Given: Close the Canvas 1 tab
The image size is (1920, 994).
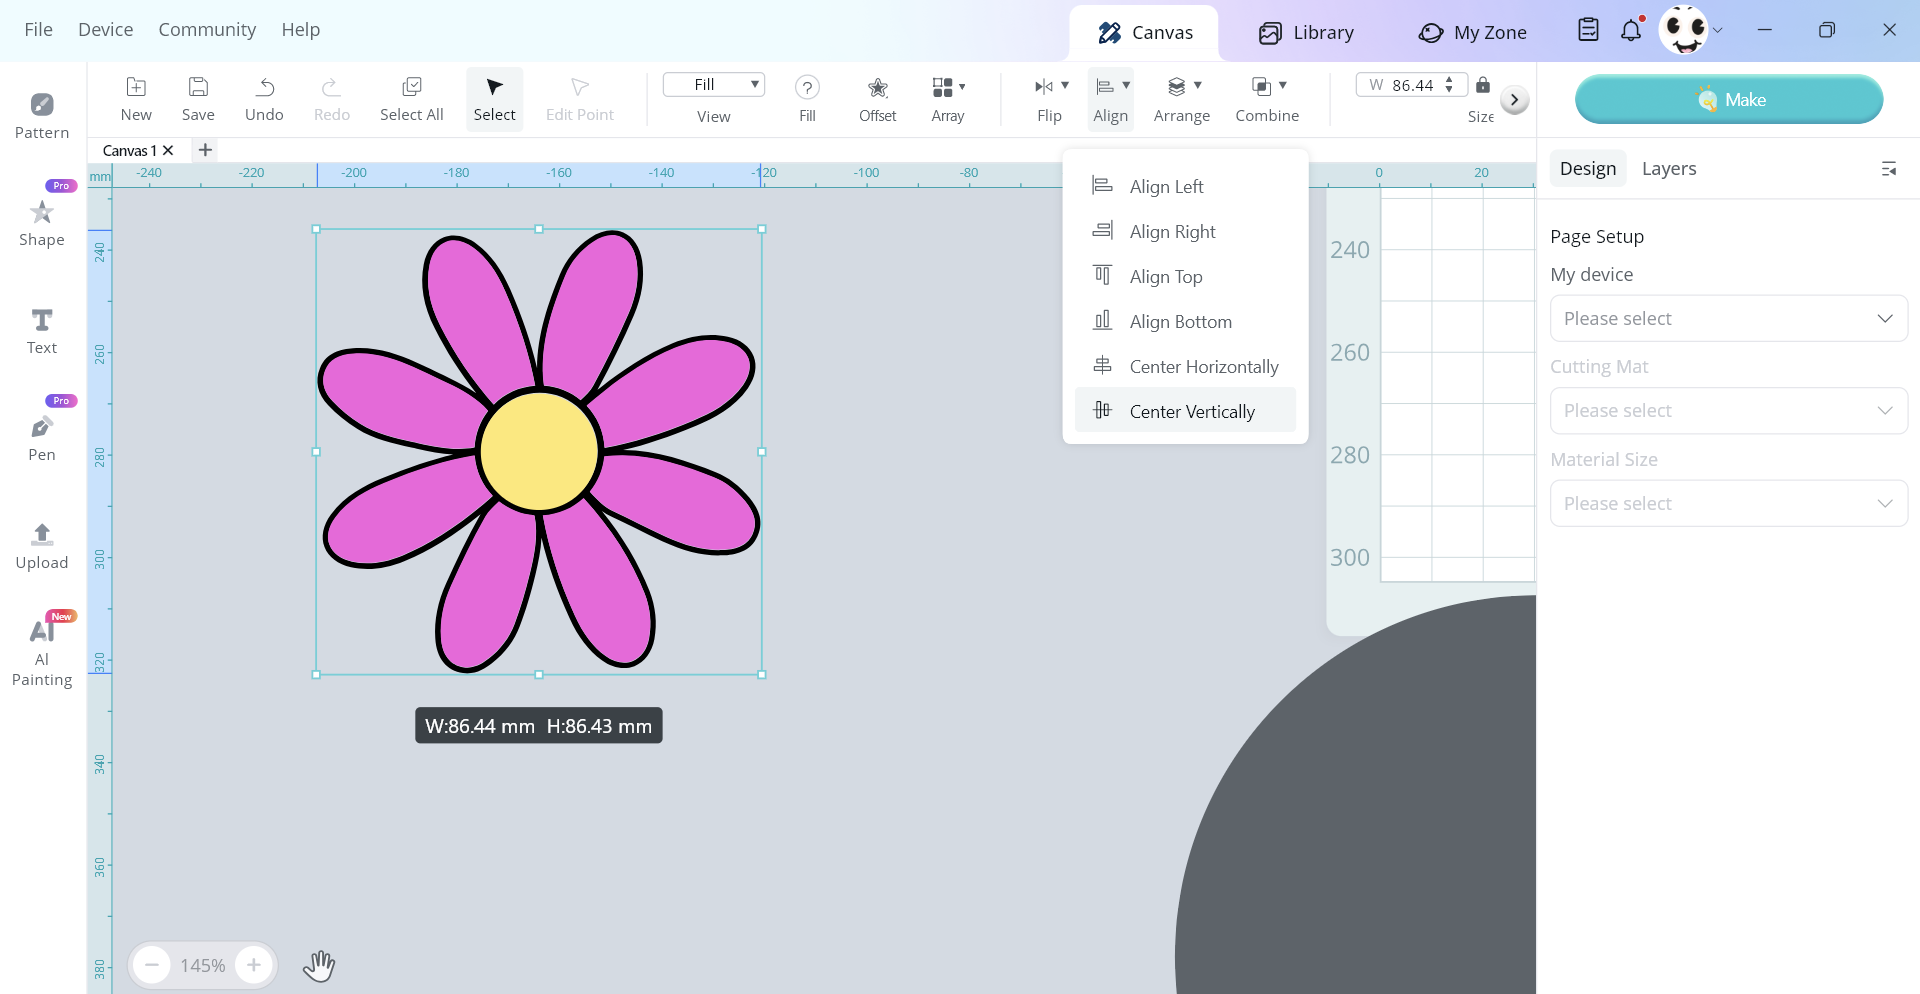Looking at the screenshot, I should [168, 150].
